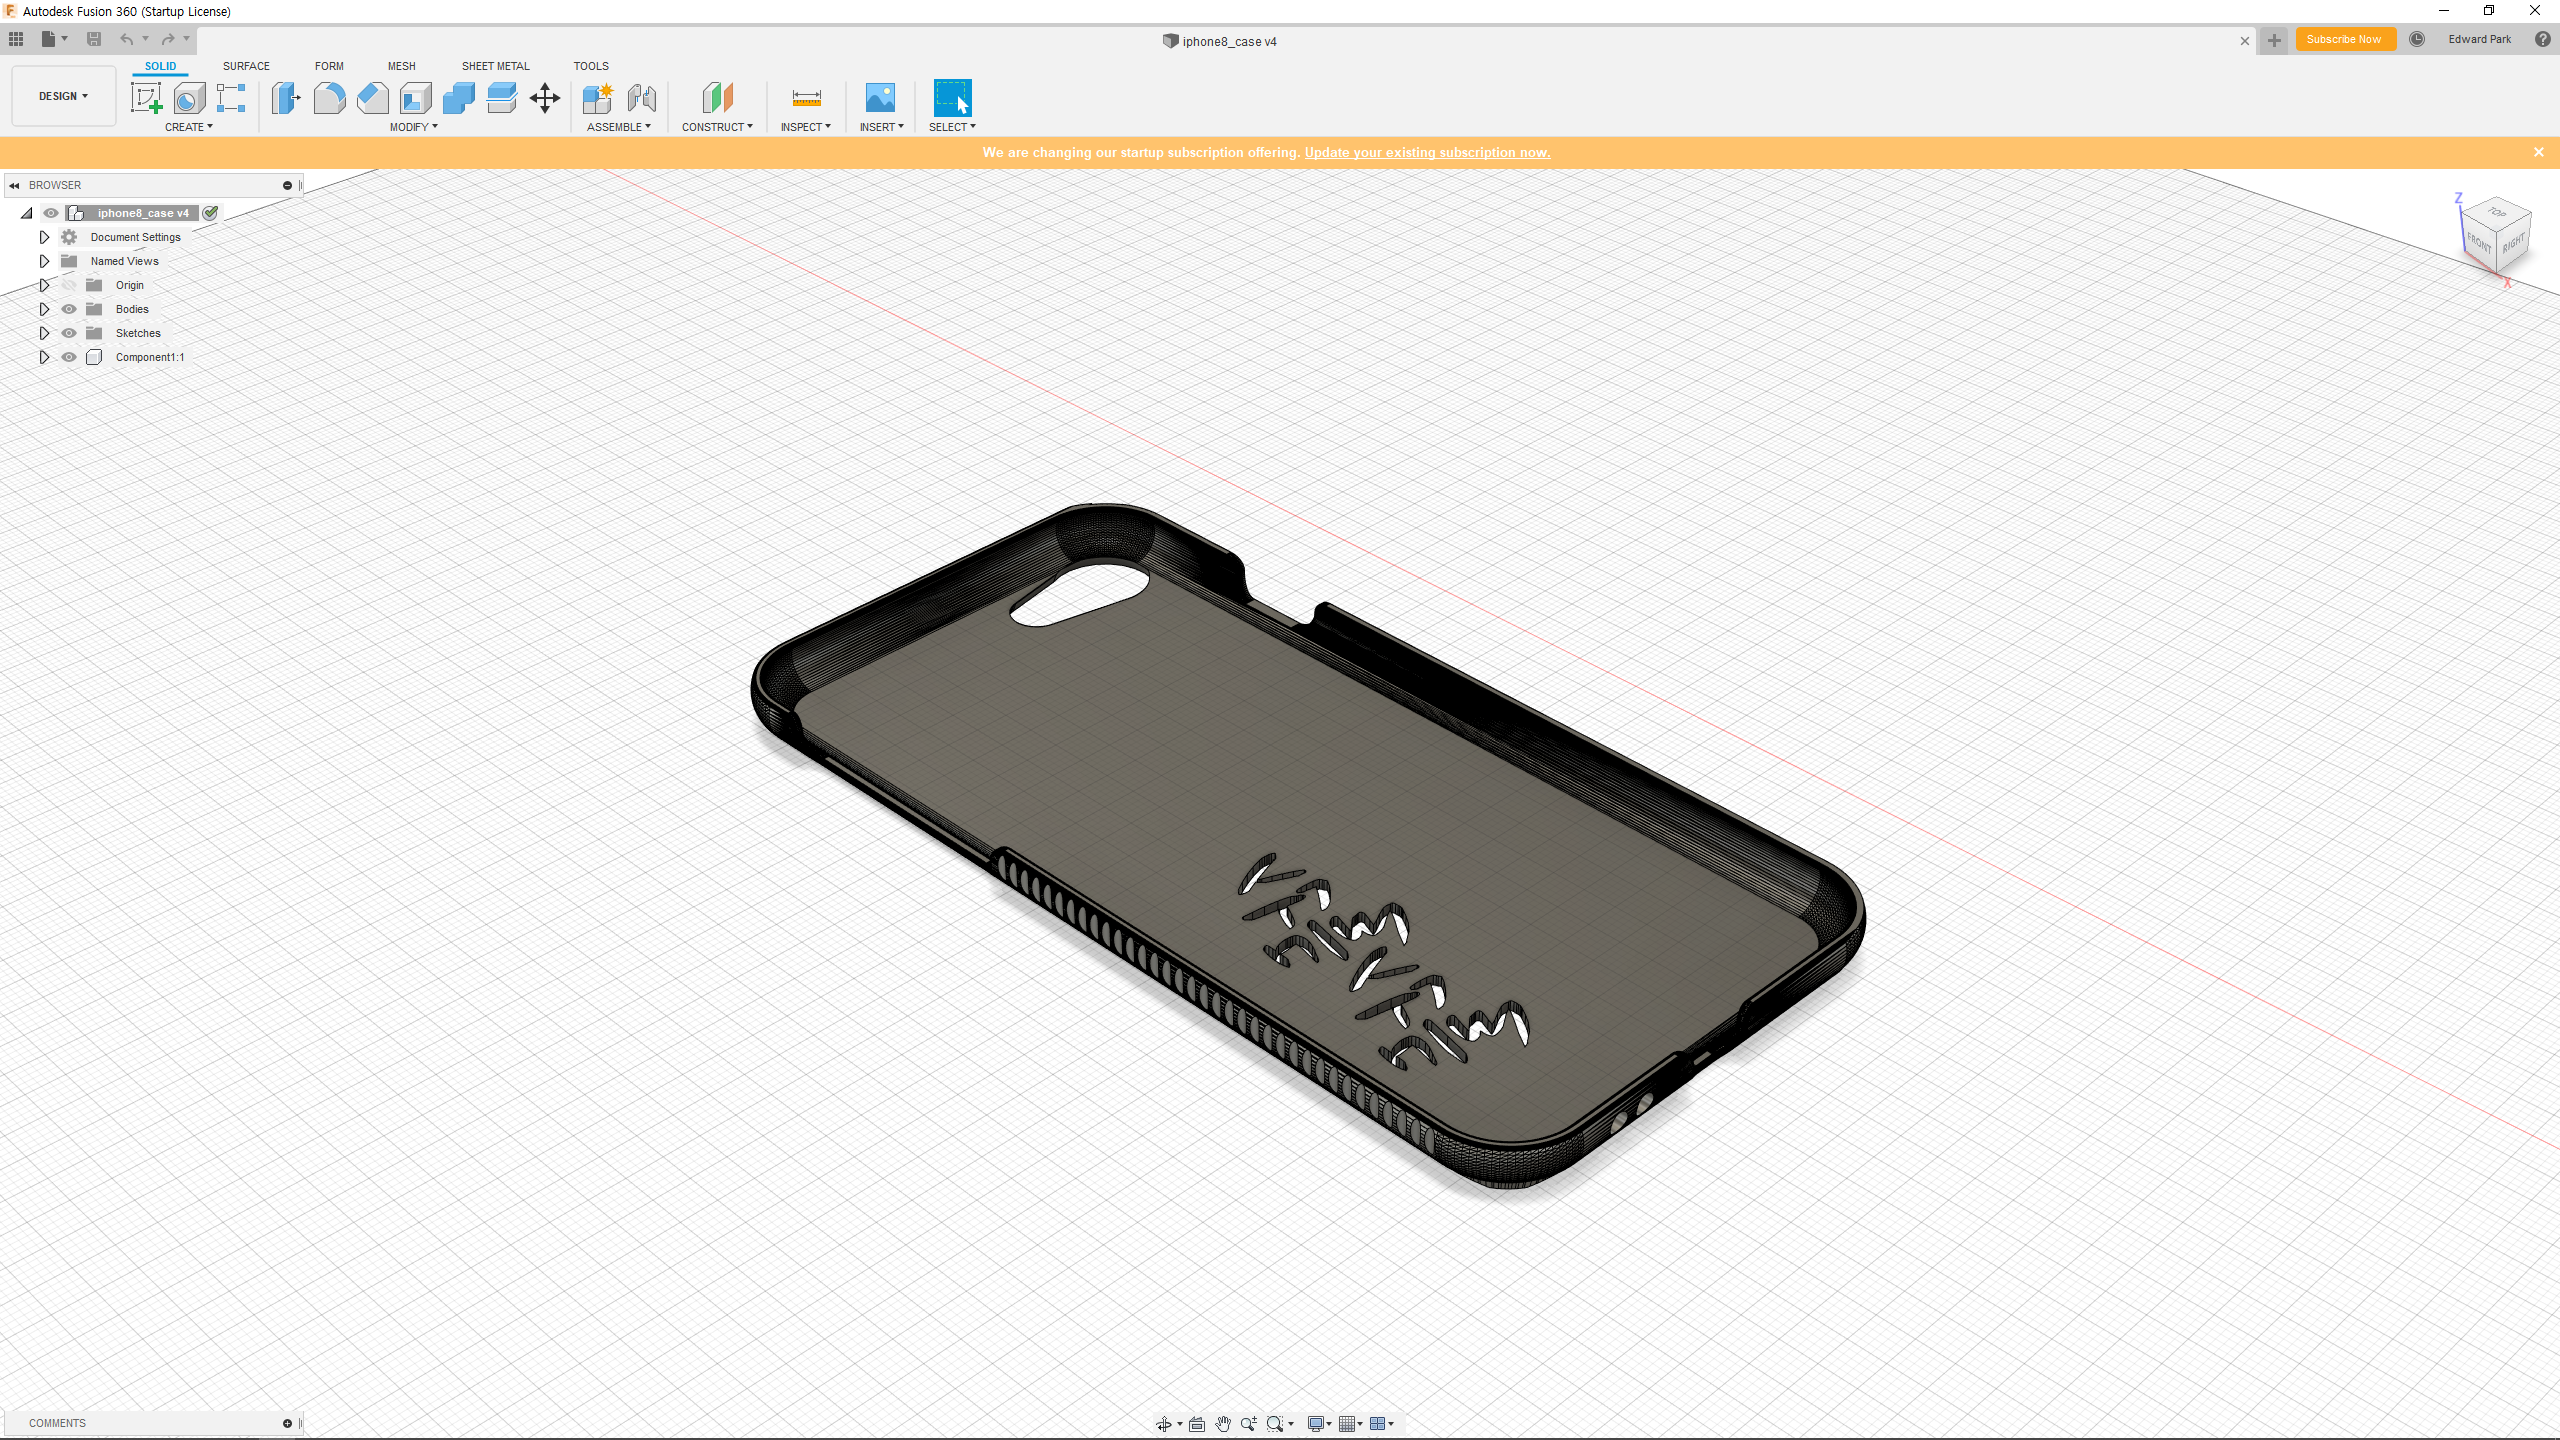This screenshot has height=1440, width=2560.
Task: Activate the Move/Copy arrows tool
Action: (x=544, y=97)
